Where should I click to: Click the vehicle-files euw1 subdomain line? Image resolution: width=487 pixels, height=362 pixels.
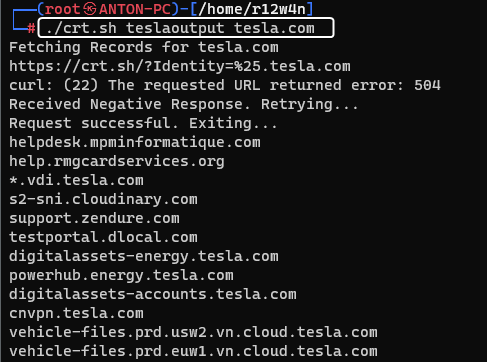[x=193, y=351]
